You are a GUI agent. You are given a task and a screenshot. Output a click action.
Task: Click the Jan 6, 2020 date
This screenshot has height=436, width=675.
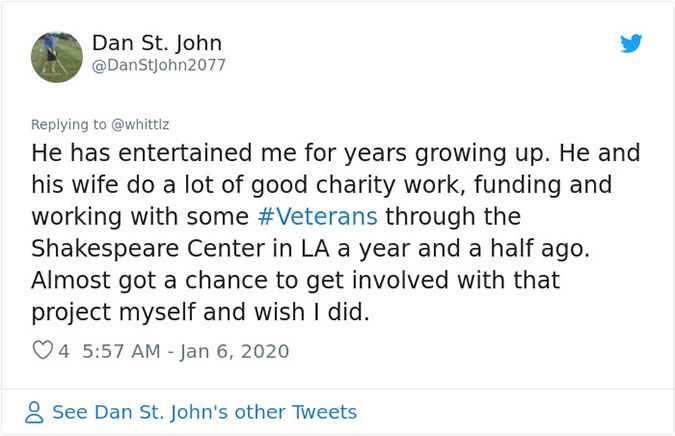click(236, 351)
